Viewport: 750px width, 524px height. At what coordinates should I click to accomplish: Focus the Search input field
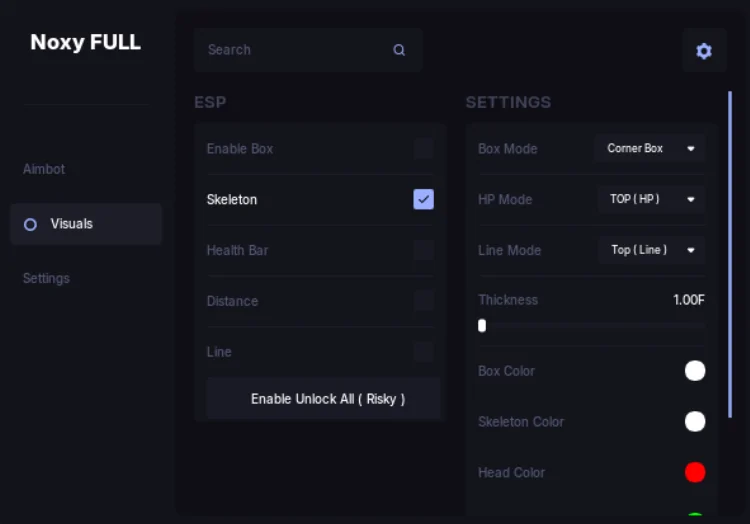coord(308,50)
